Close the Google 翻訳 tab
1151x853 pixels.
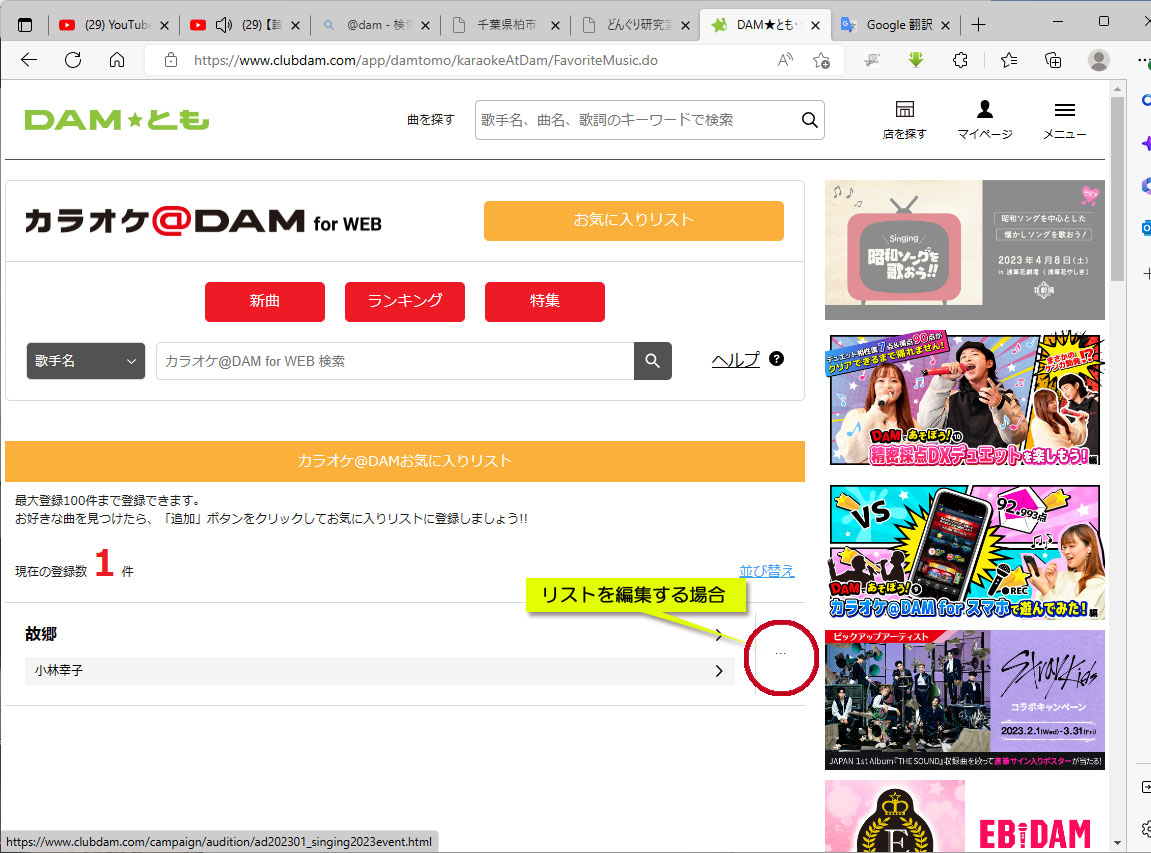tap(945, 25)
